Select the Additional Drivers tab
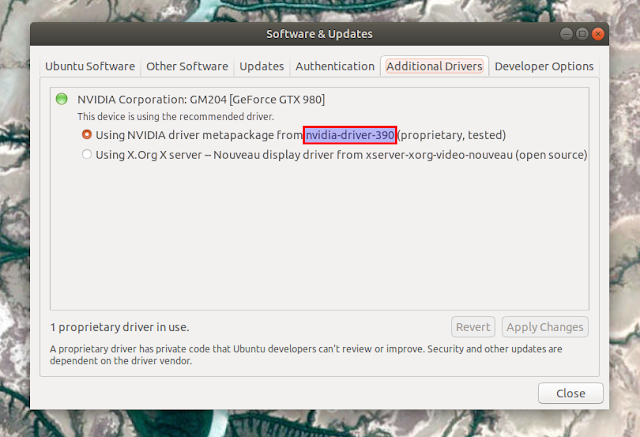Screen dimensions: 640x437 [x=434, y=67]
